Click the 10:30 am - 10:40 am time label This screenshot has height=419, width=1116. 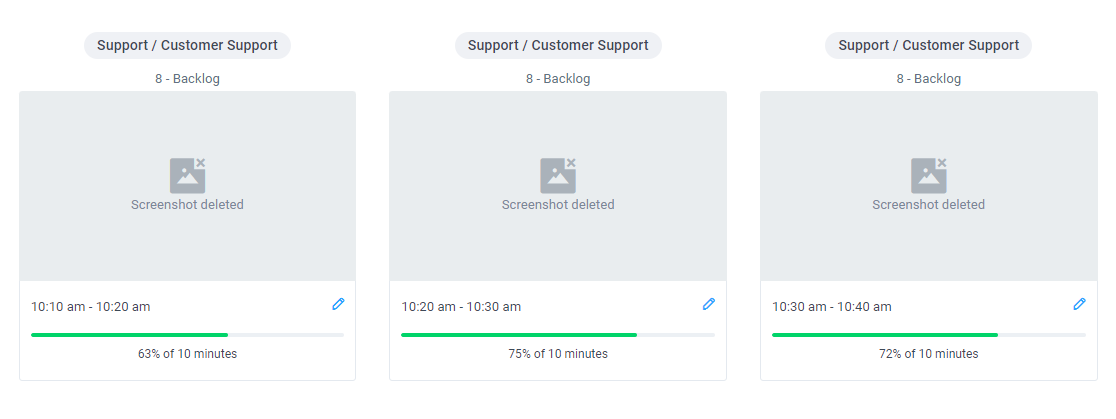831,307
